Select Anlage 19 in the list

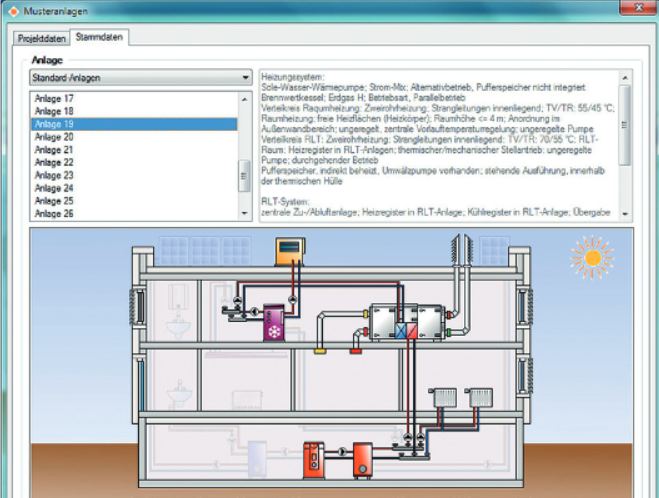pos(134,124)
